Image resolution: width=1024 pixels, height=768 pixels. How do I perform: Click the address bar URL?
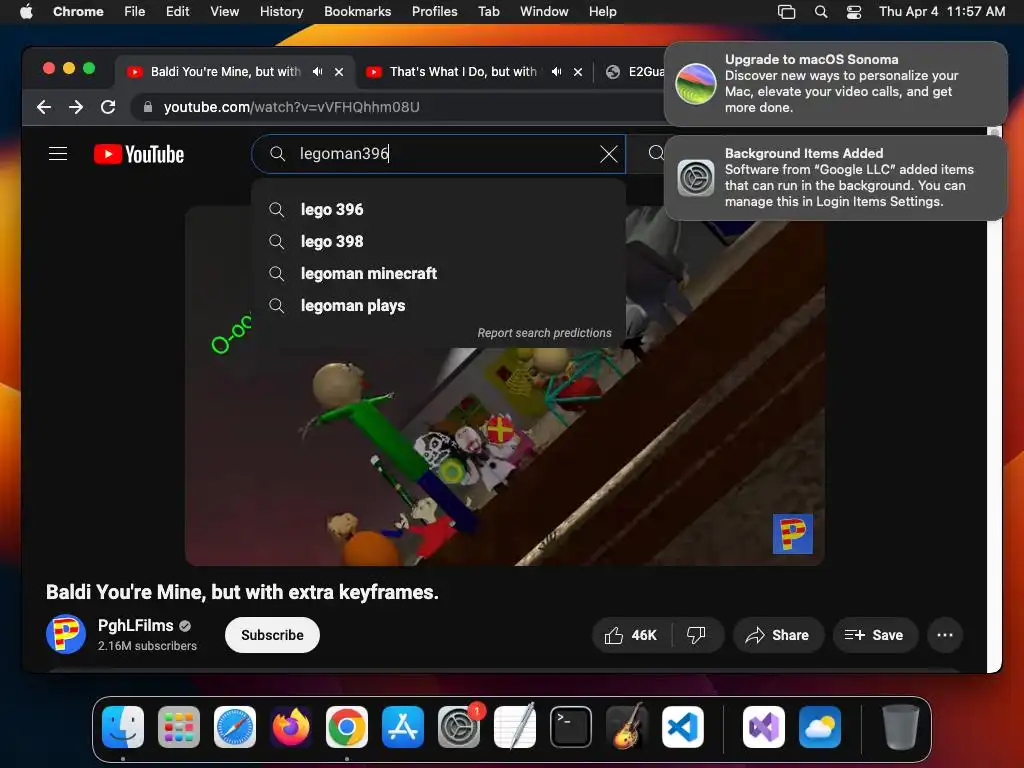click(x=291, y=107)
